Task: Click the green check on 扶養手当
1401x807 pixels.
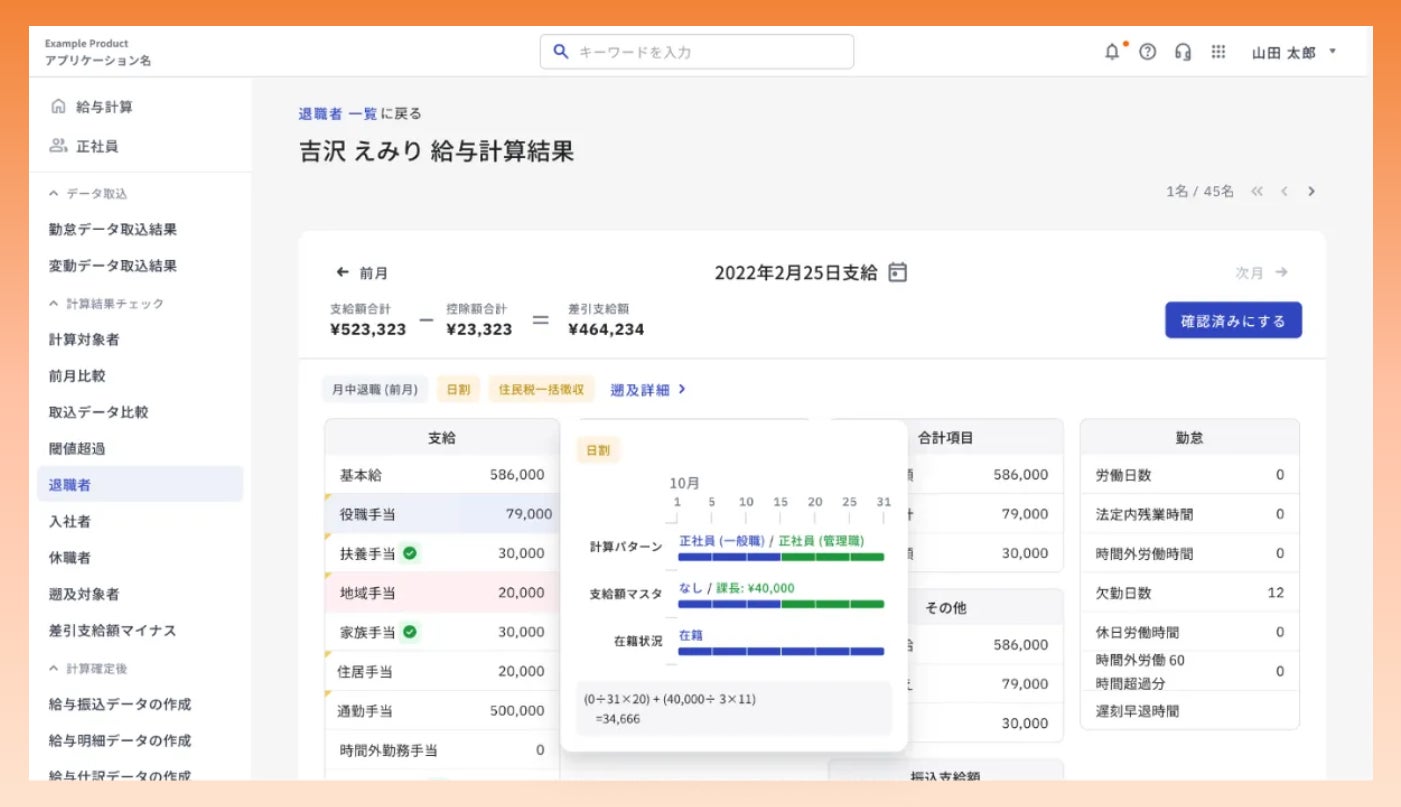Action: click(410, 553)
